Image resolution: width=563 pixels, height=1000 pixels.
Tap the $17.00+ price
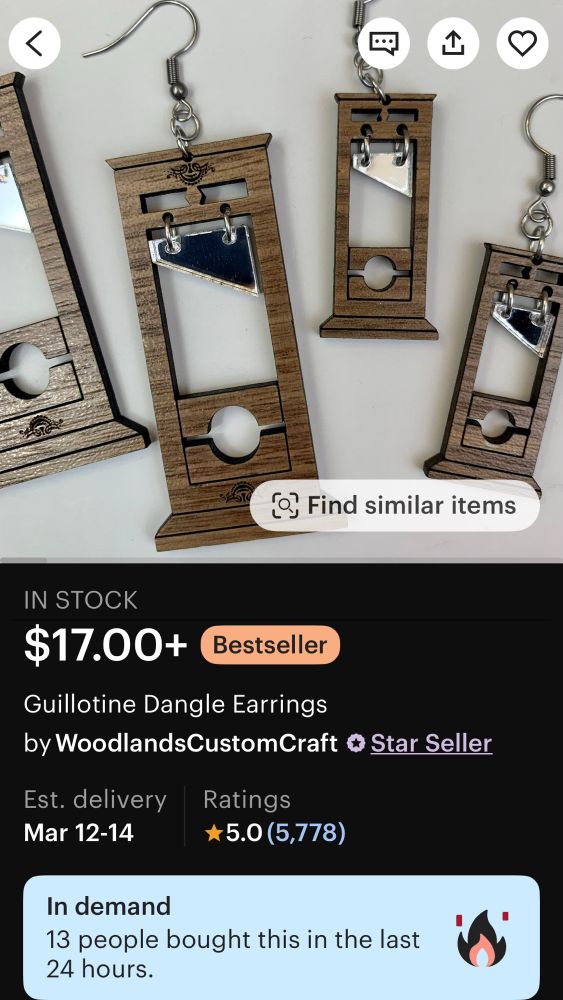coord(105,645)
